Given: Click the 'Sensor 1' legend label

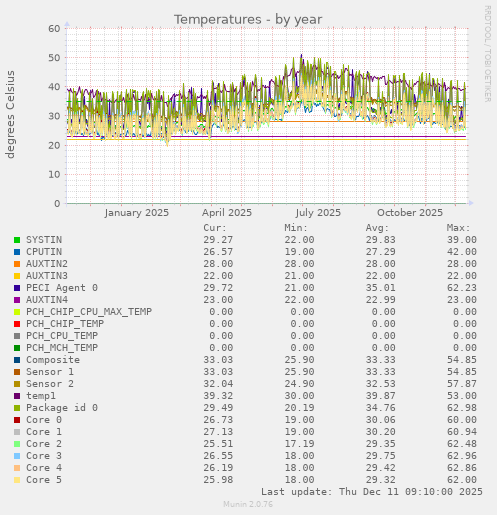Looking at the screenshot, I should click(50, 372).
